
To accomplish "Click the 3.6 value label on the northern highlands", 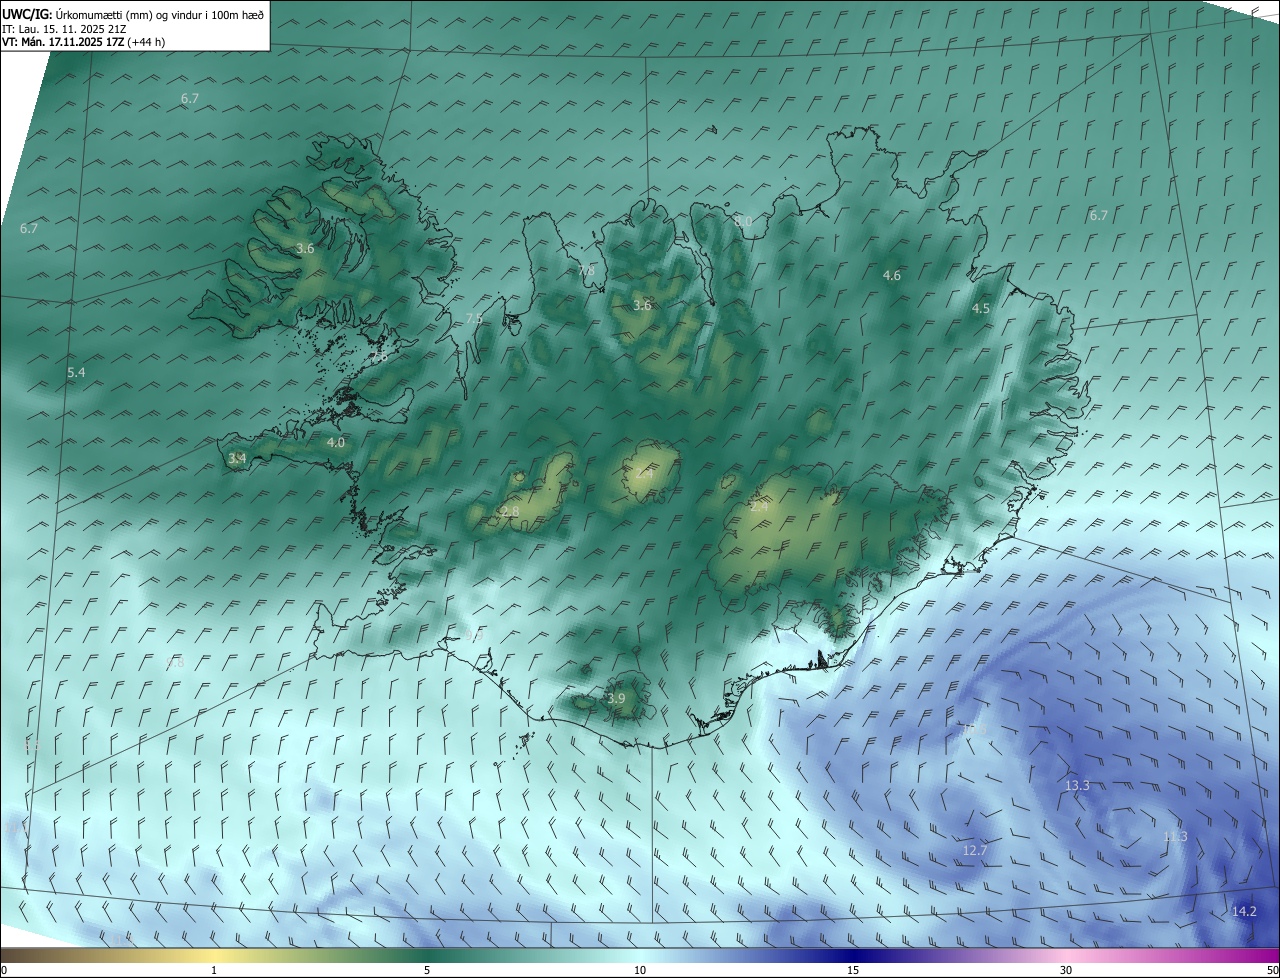I will point(642,305).
